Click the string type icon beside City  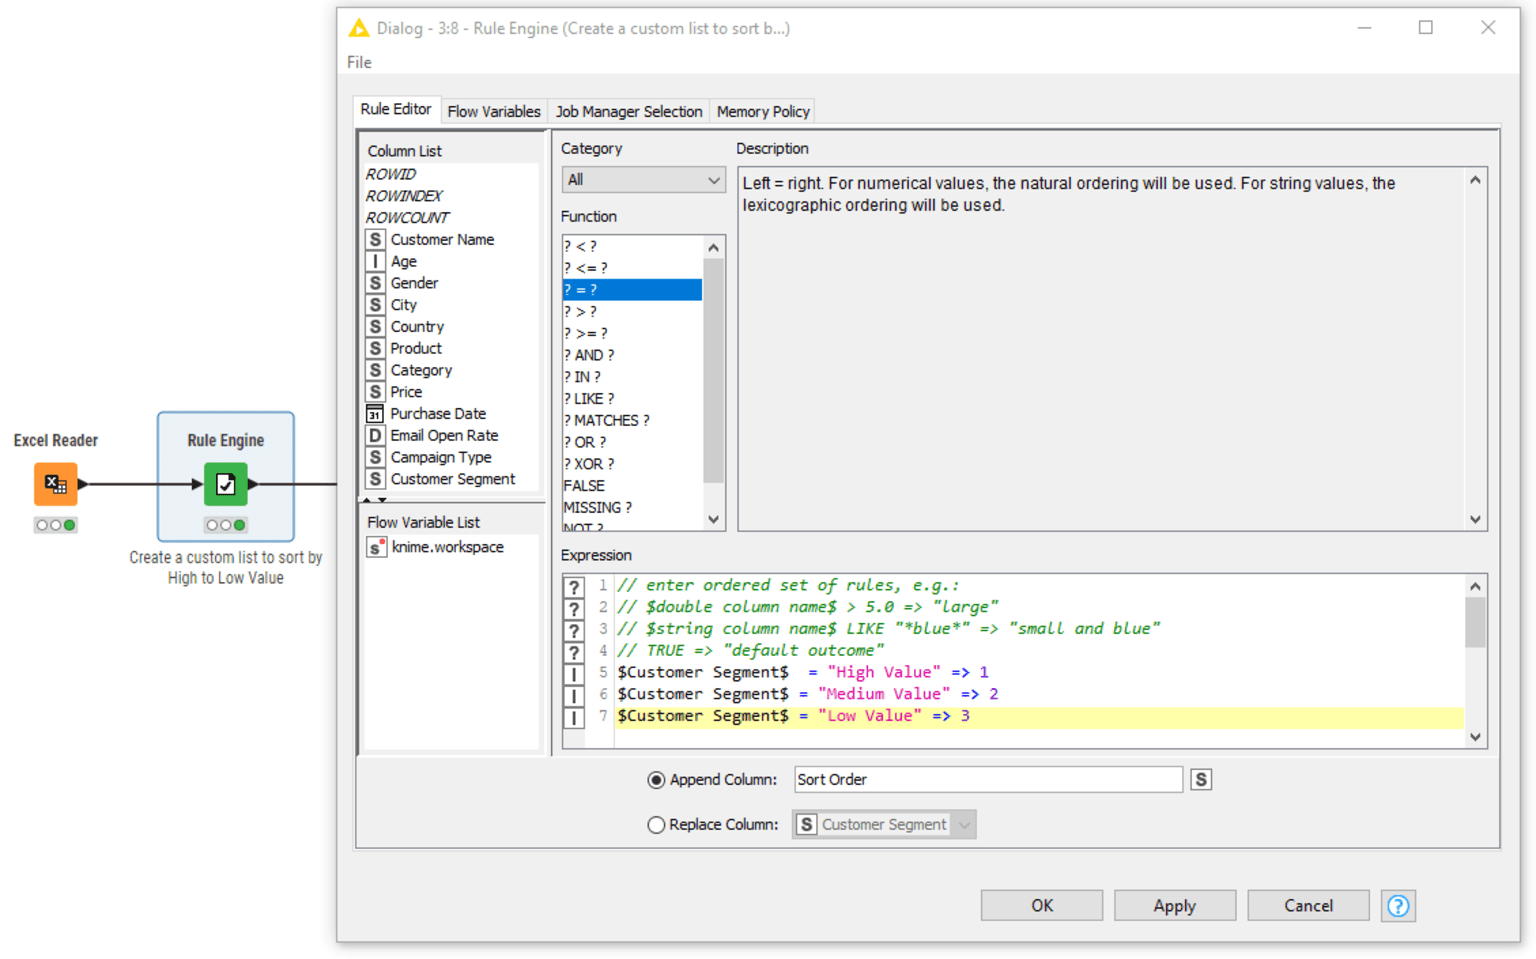[375, 305]
